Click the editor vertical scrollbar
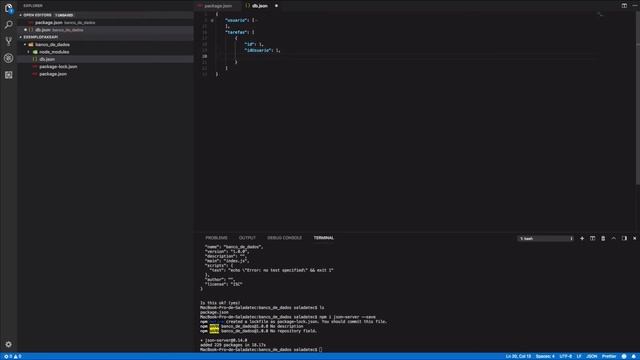 pyautogui.click(x=638, y=98)
